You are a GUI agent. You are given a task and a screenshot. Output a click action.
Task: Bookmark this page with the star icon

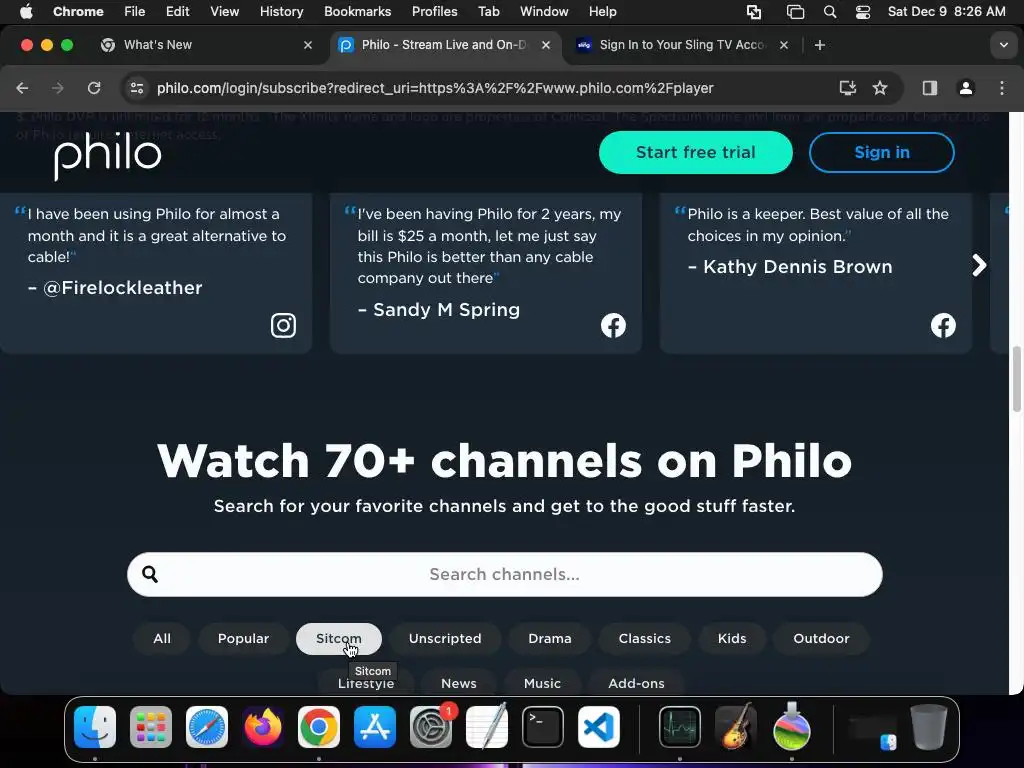(x=880, y=88)
